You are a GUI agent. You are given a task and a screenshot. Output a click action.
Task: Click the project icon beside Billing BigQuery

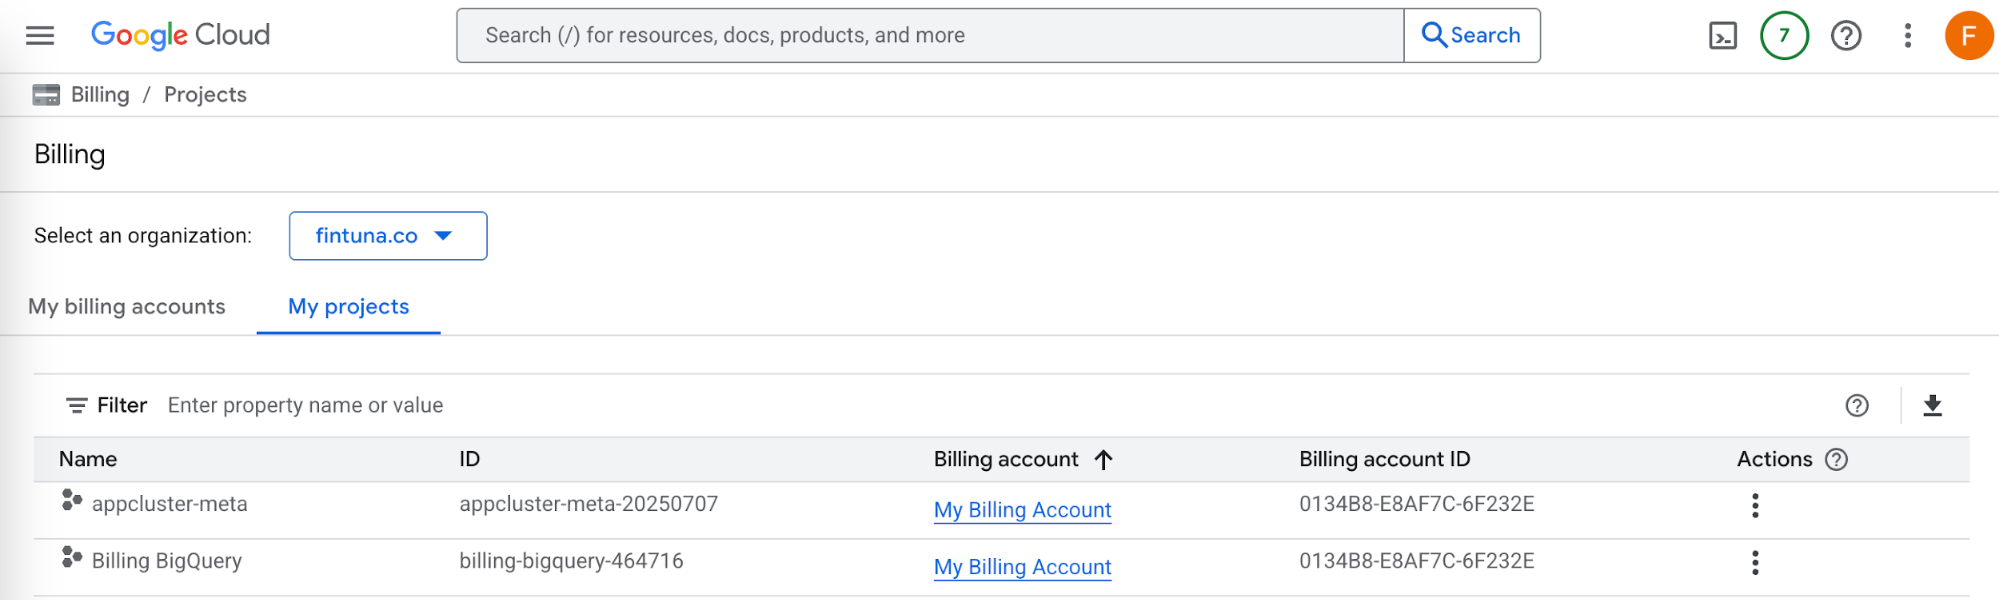(x=71, y=557)
